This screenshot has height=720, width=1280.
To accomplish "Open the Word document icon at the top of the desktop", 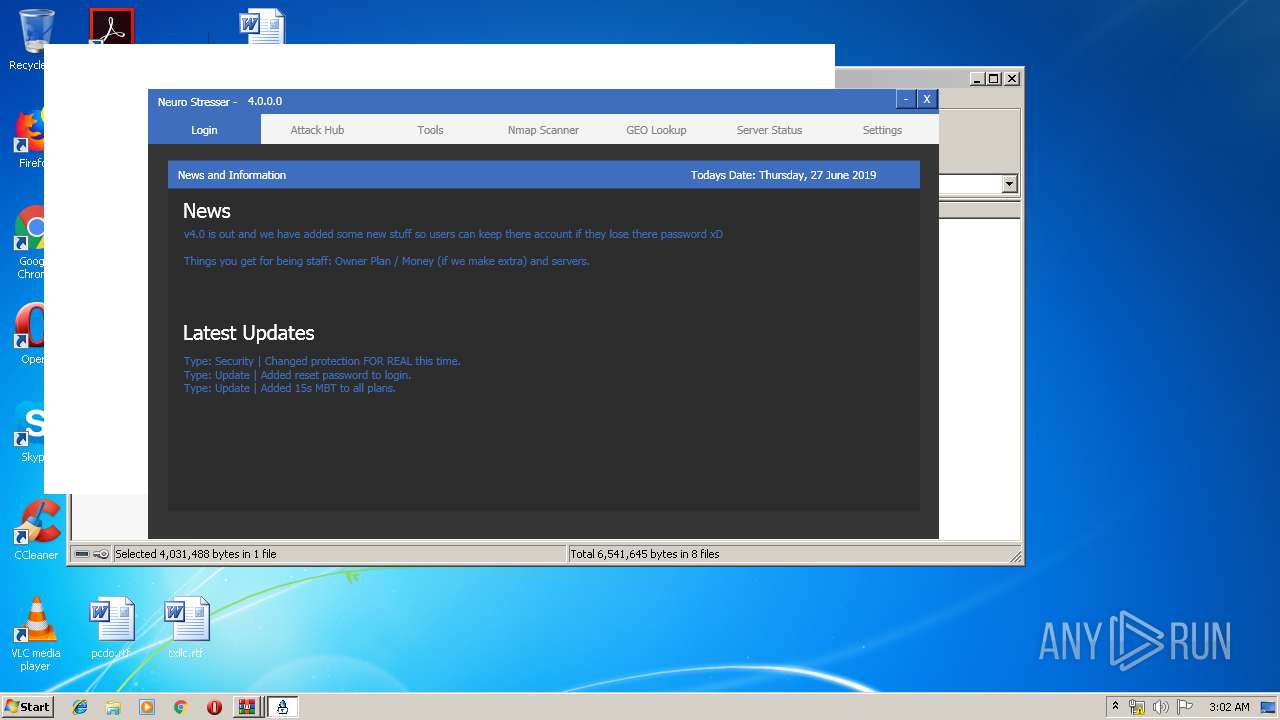I will point(262,26).
